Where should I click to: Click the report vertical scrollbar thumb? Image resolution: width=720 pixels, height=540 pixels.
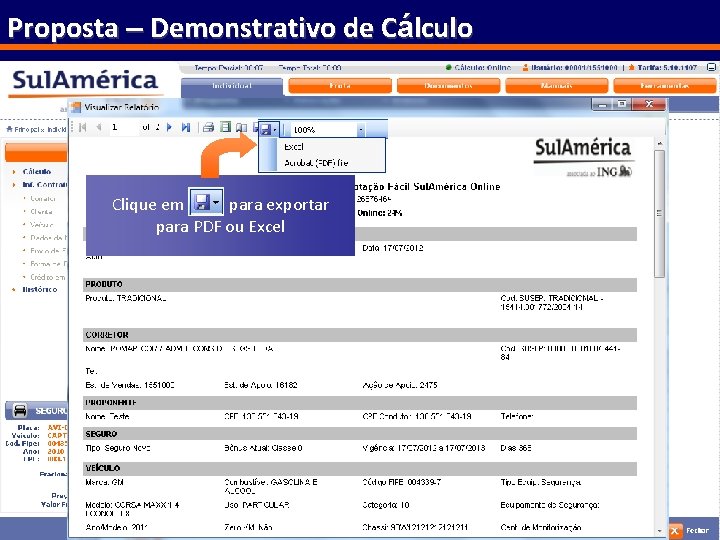tap(659, 214)
